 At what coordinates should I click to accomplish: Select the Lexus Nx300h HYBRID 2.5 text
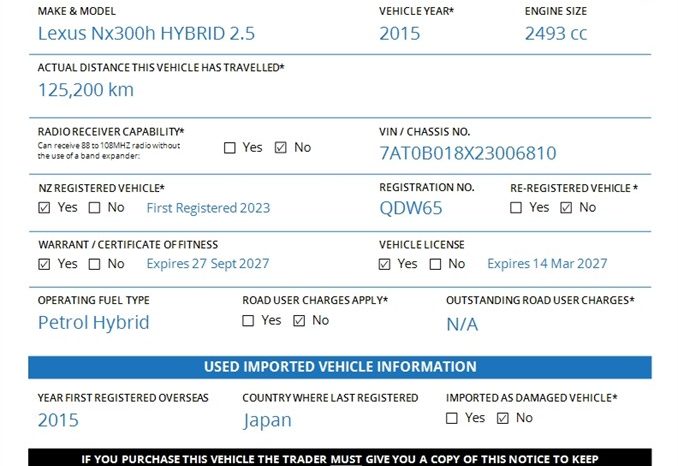(x=146, y=33)
